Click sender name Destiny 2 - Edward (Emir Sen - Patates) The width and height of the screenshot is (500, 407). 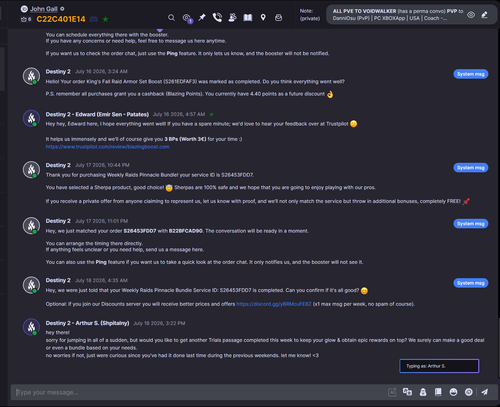point(97,114)
